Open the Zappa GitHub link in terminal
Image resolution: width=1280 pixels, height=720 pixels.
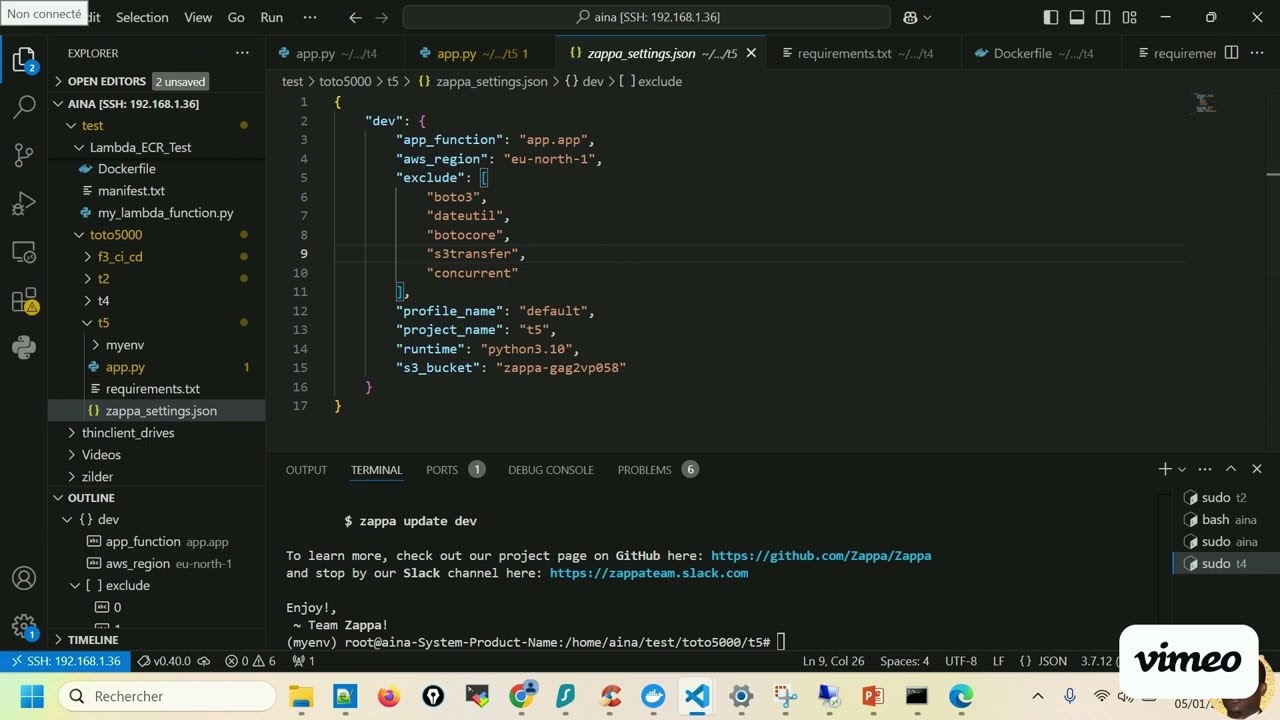click(821, 555)
